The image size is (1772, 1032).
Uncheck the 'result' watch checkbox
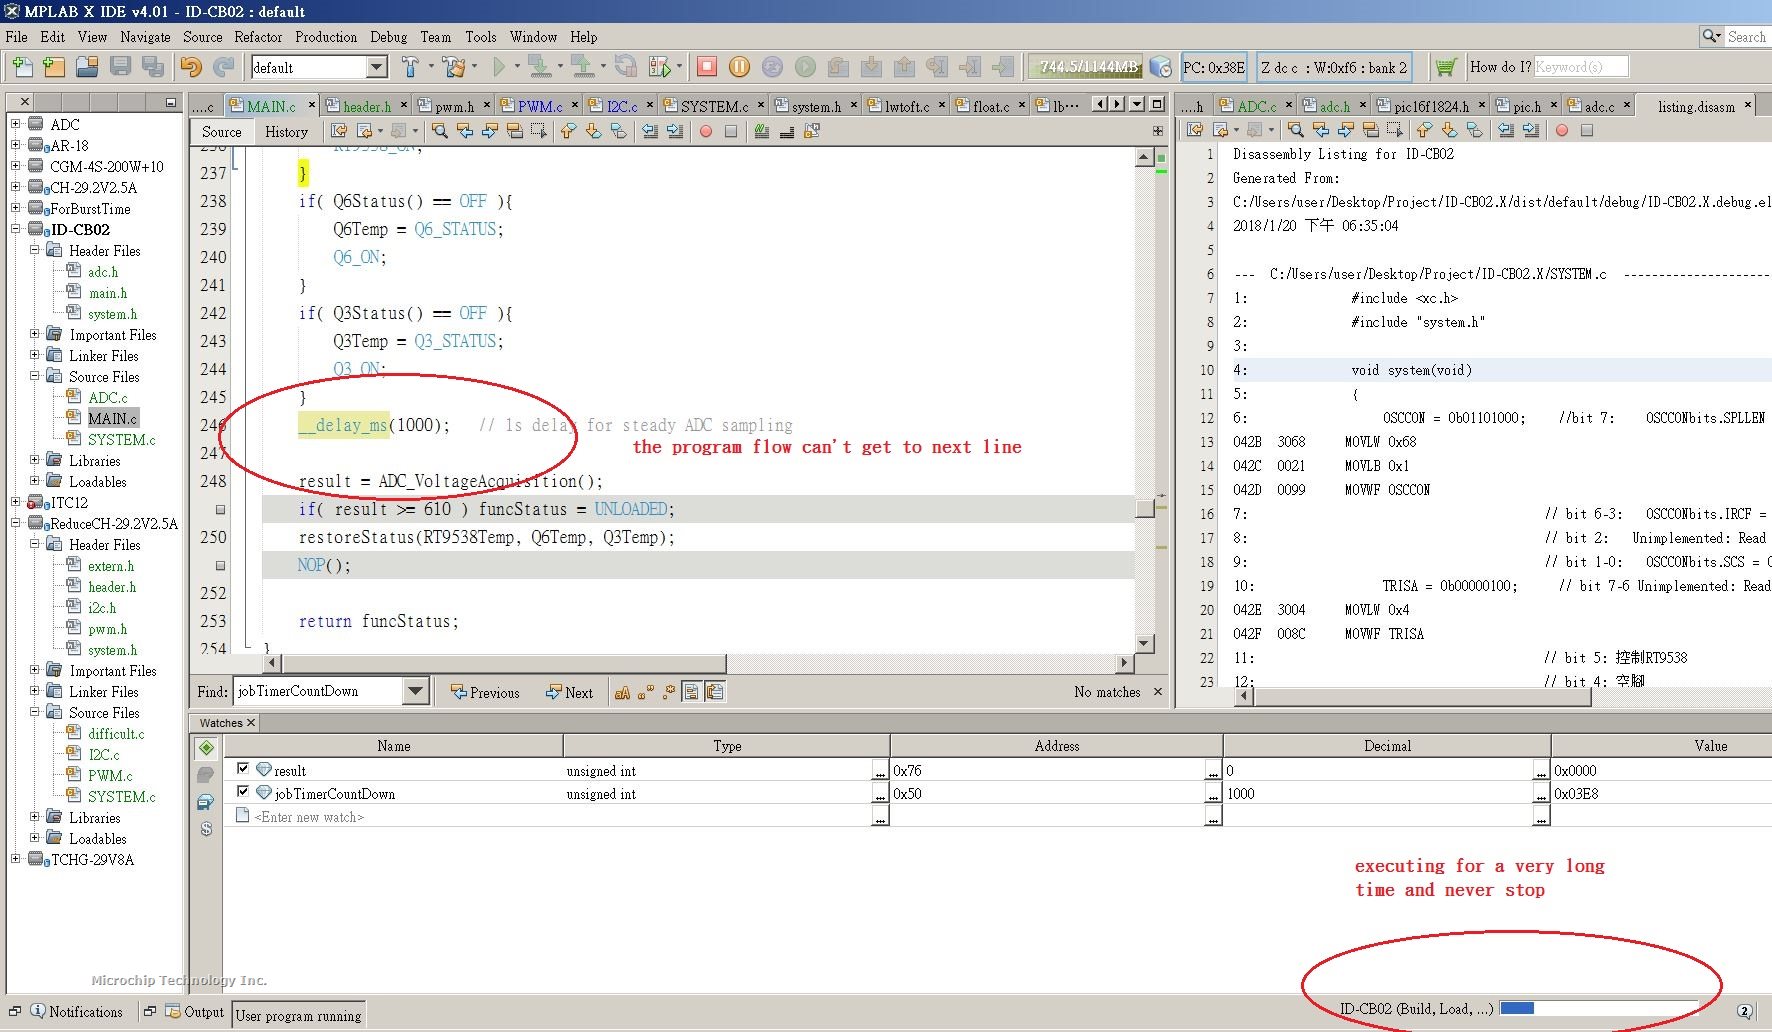[x=242, y=769]
